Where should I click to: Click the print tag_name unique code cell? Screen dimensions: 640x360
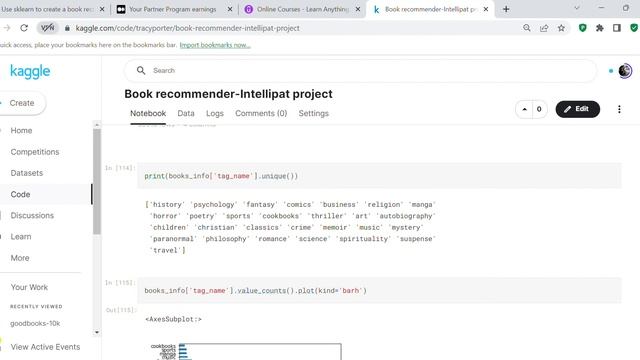[379, 176]
